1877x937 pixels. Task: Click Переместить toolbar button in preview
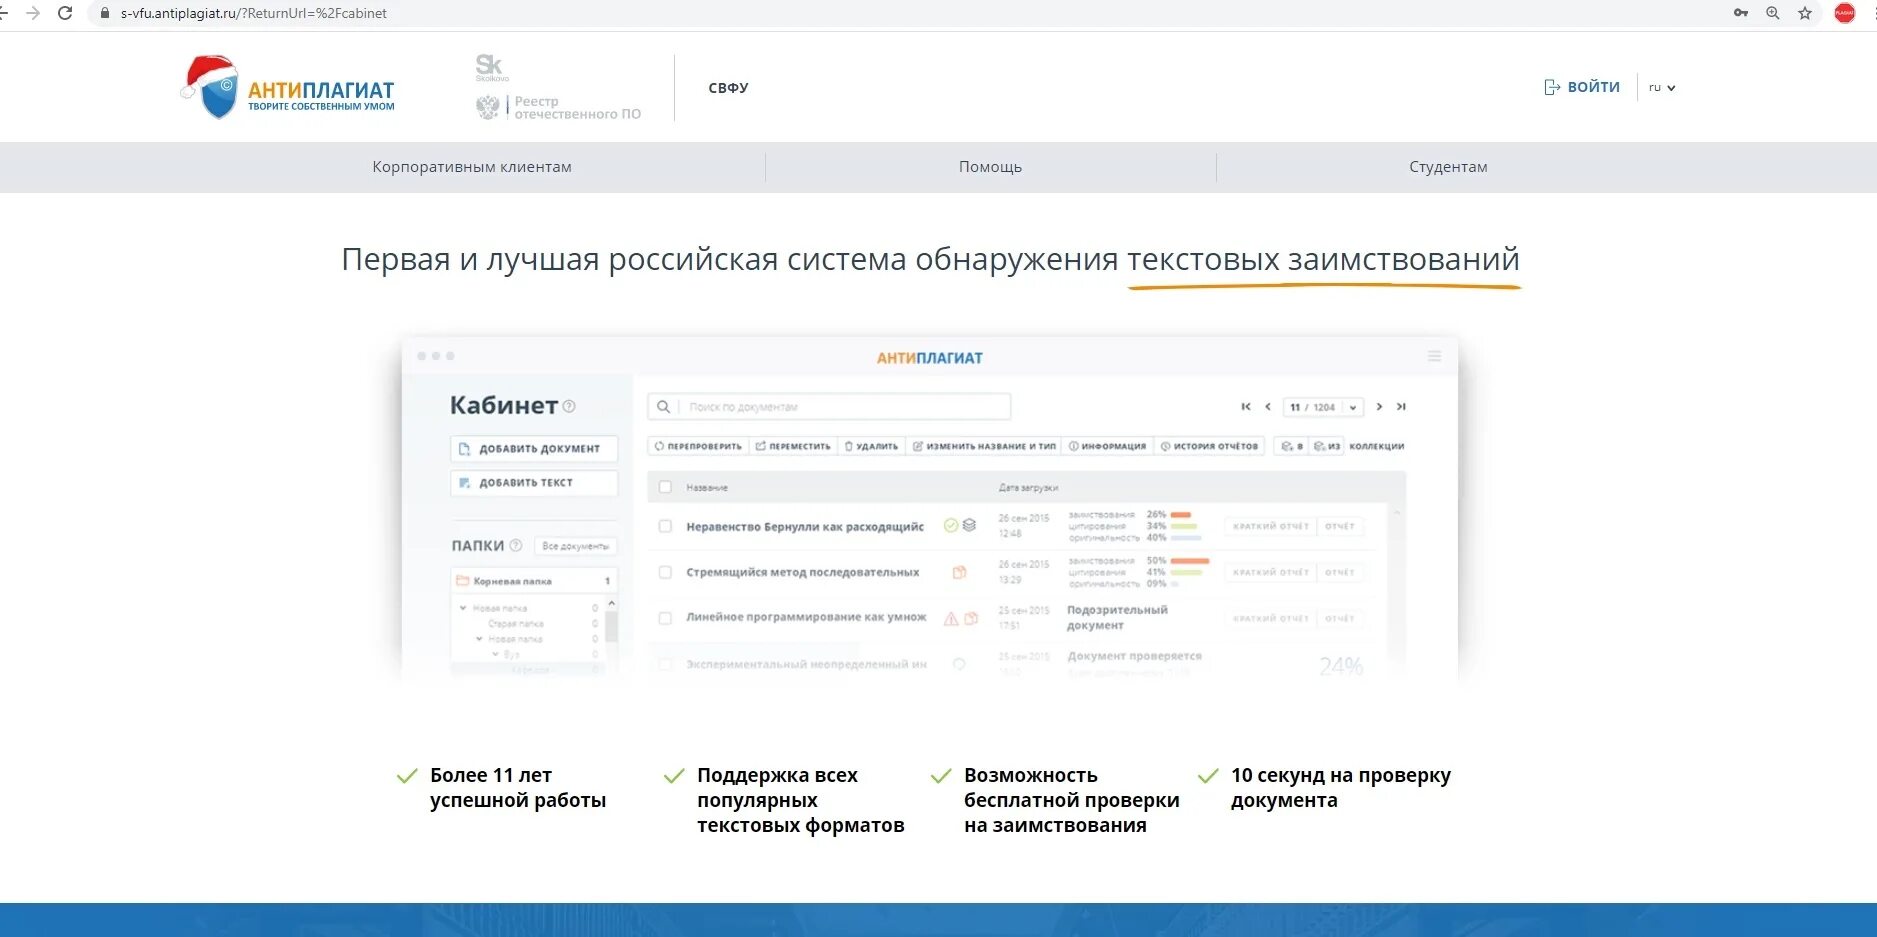[793, 446]
